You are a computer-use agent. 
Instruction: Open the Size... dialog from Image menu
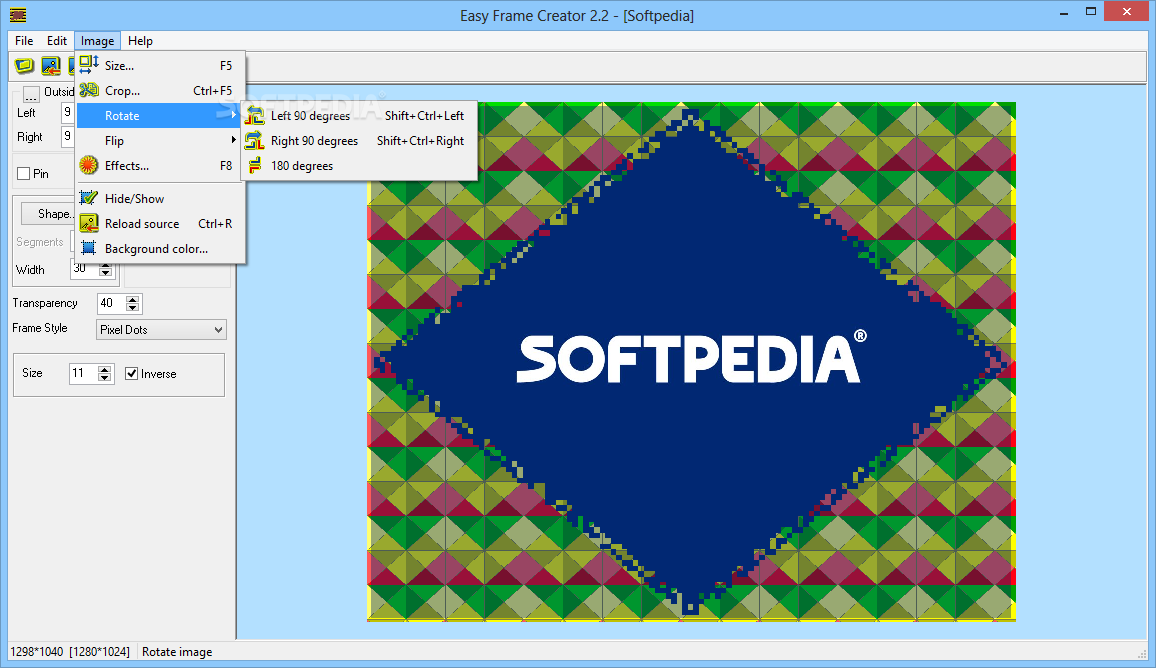(x=159, y=66)
